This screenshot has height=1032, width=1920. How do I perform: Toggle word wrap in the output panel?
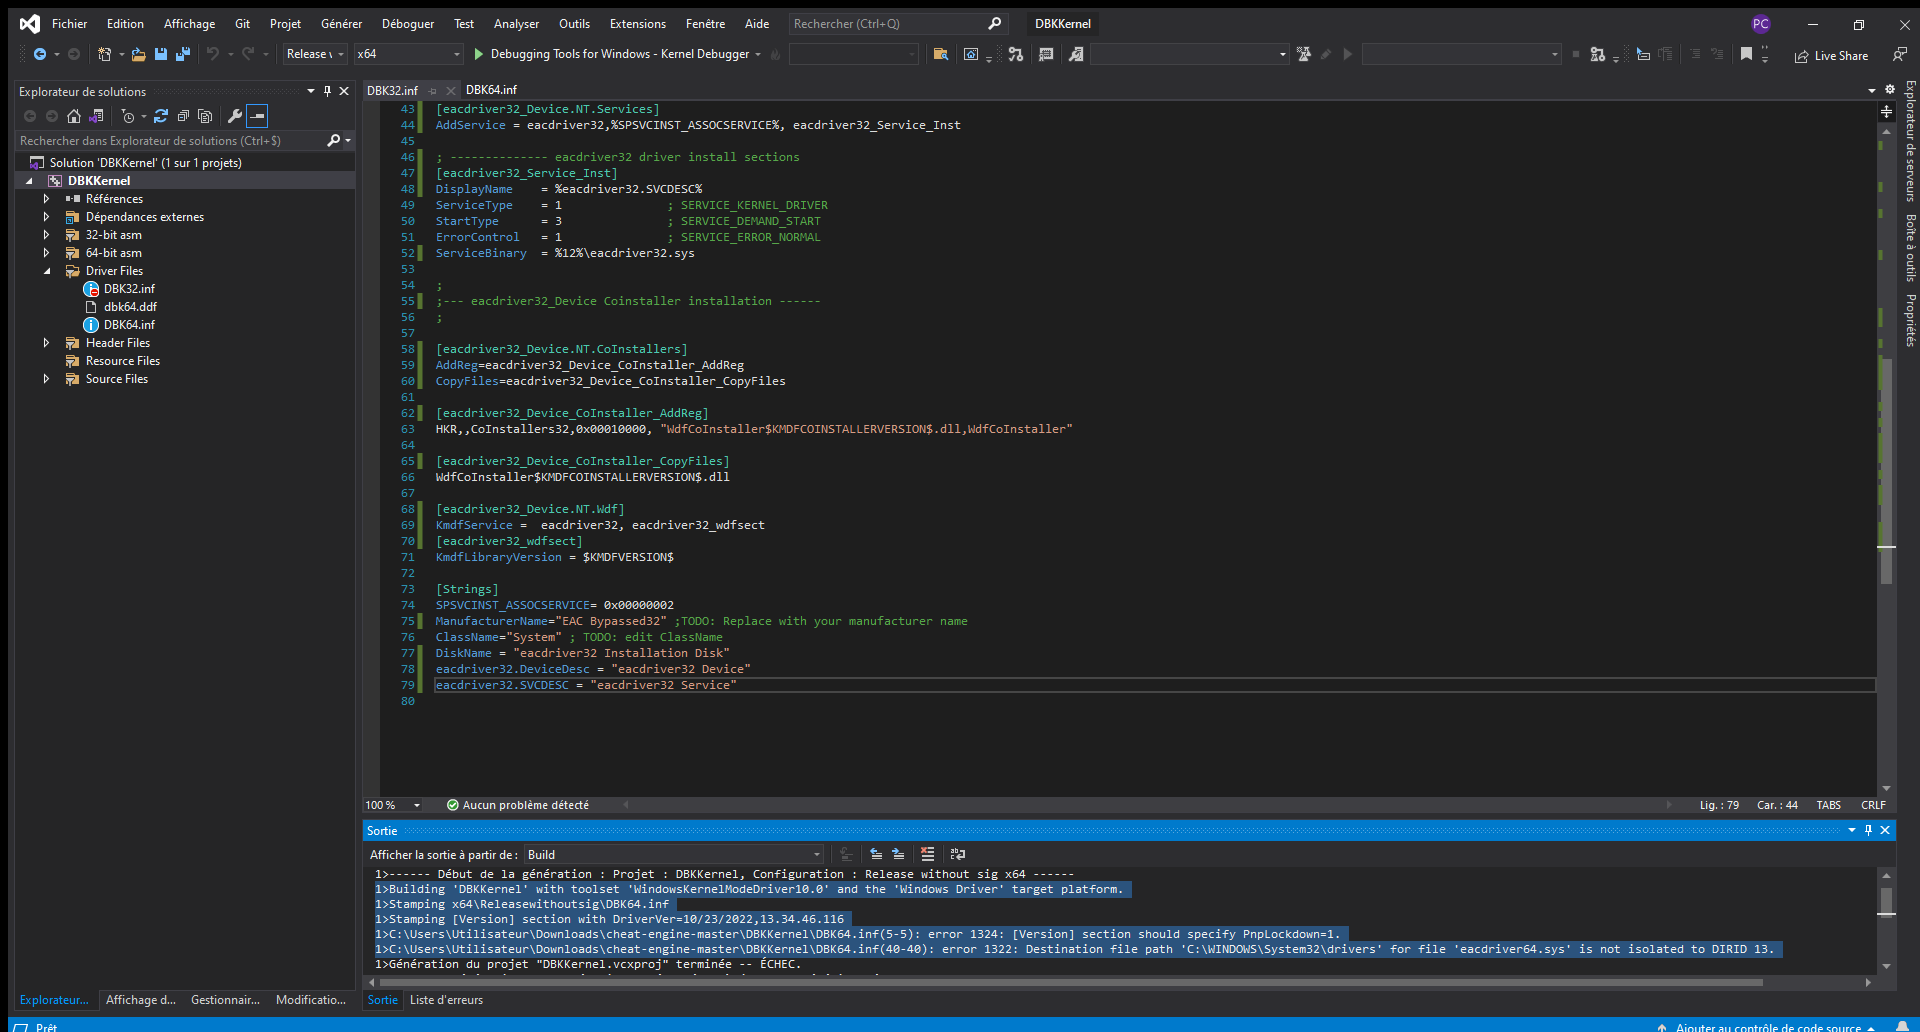coord(958,854)
